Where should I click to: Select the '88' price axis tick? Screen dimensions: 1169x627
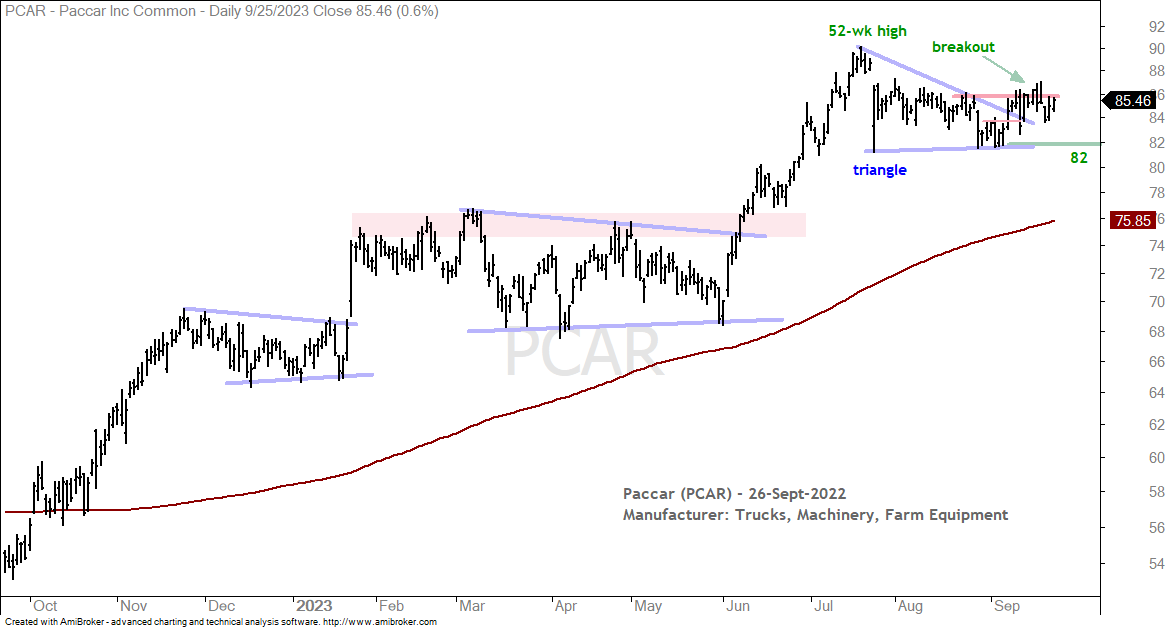click(x=1157, y=71)
